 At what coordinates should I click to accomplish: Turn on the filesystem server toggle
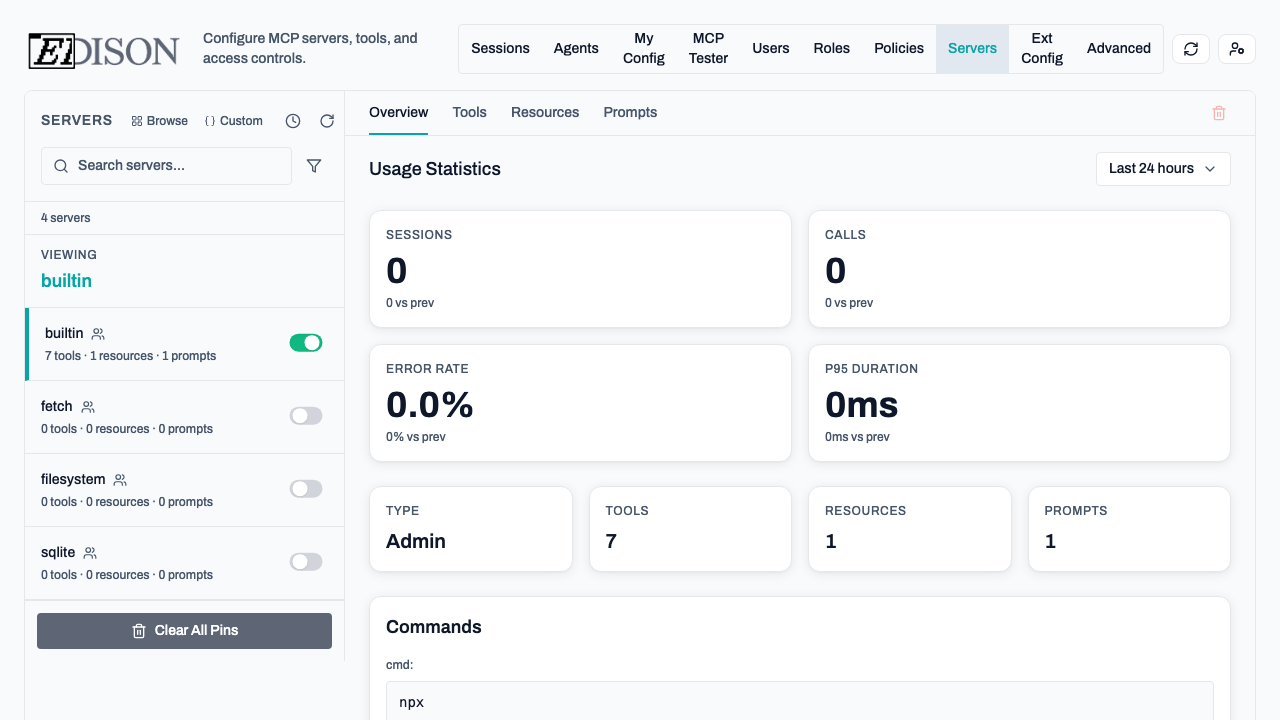pyautogui.click(x=306, y=489)
